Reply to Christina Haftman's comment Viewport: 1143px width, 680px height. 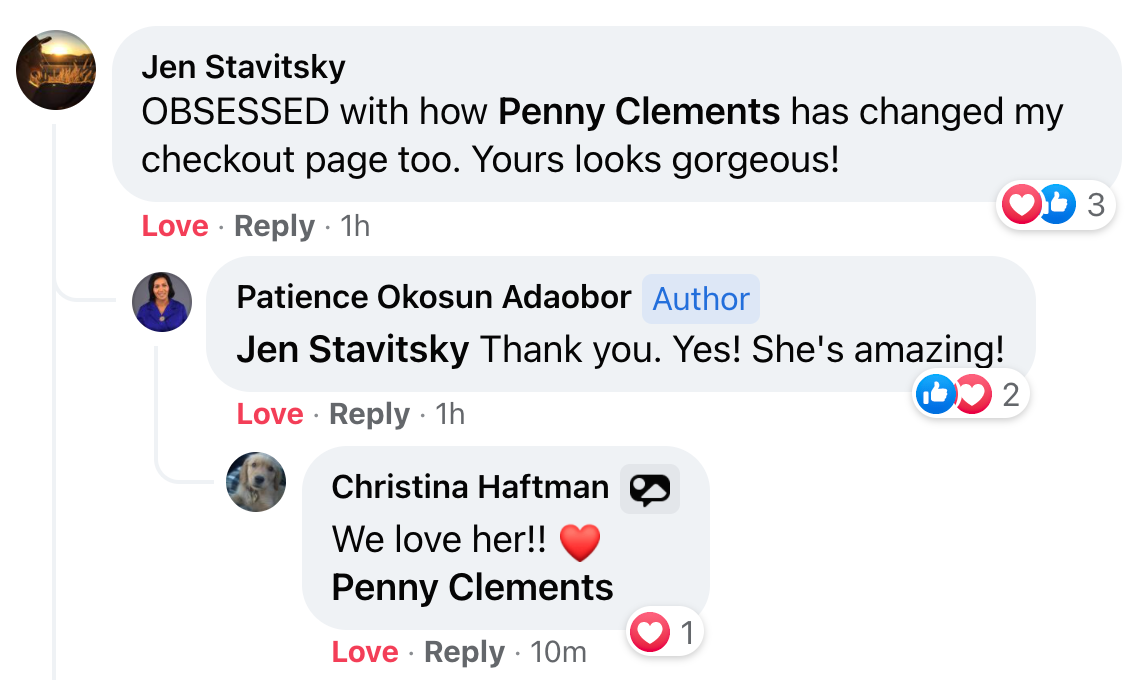pos(464,652)
